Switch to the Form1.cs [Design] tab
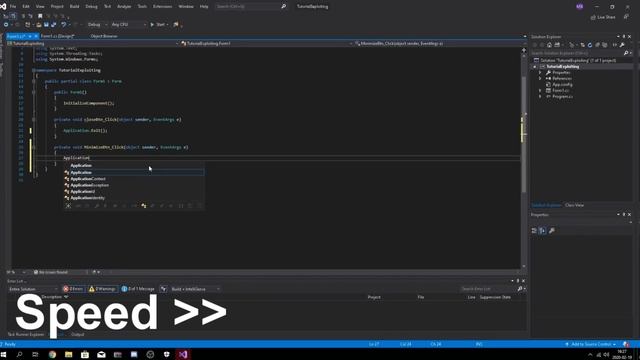Image resolution: width=640 pixels, height=360 pixels. pyautogui.click(x=58, y=36)
